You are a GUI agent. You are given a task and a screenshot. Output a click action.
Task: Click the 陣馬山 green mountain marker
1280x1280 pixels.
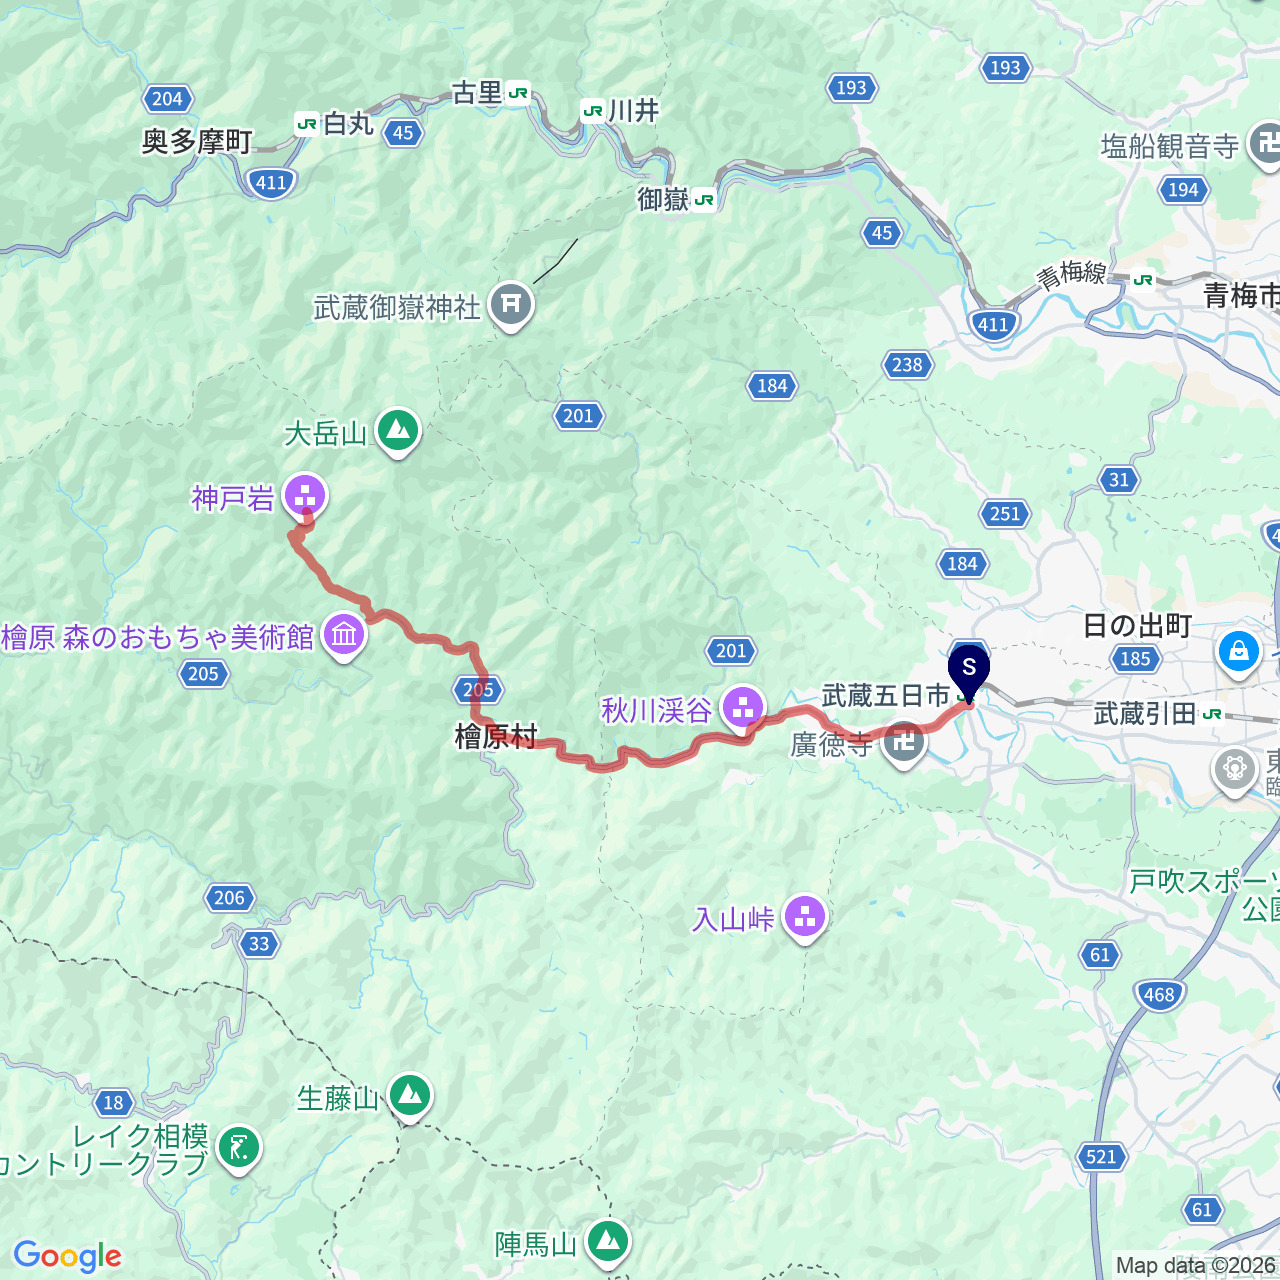607,1243
